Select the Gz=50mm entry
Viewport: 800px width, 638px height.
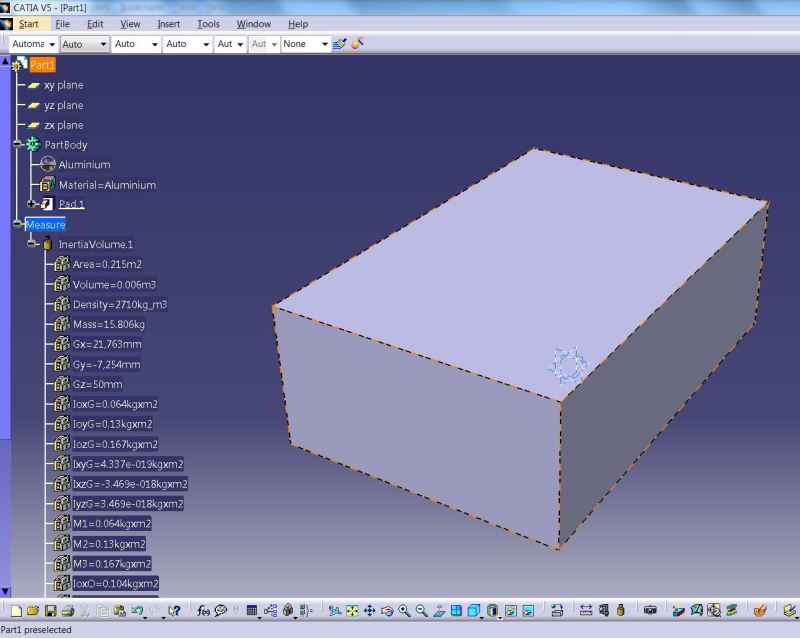click(97, 384)
